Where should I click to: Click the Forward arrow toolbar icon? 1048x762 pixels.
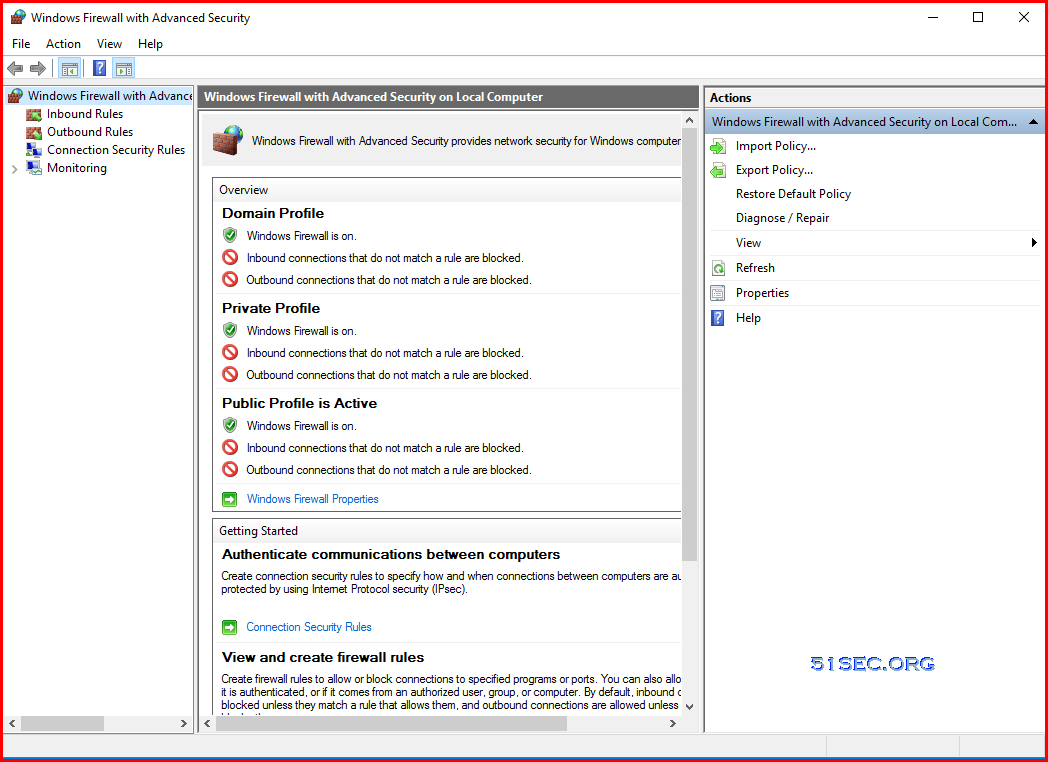coord(38,68)
